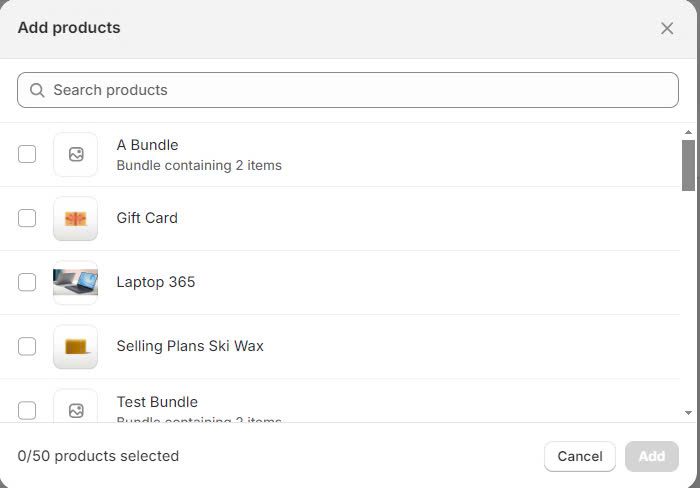Image resolution: width=700 pixels, height=488 pixels.
Task: Click the Selling Plans Ski Wax thumbnail
Action: coord(76,347)
